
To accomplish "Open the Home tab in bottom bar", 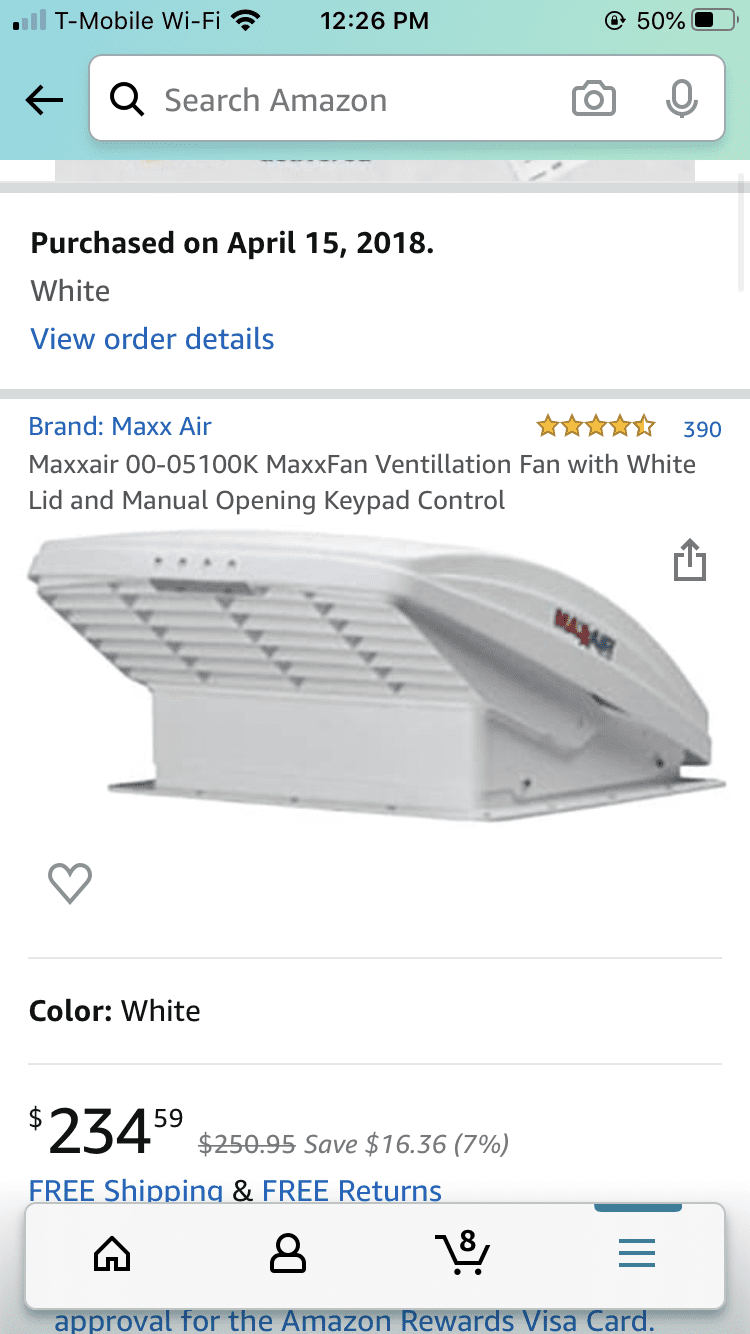I will point(112,1253).
